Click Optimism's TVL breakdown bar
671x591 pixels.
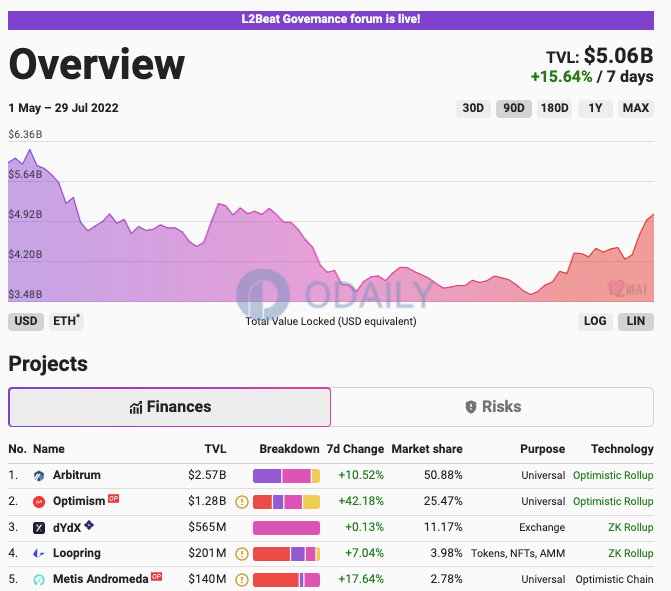286,502
